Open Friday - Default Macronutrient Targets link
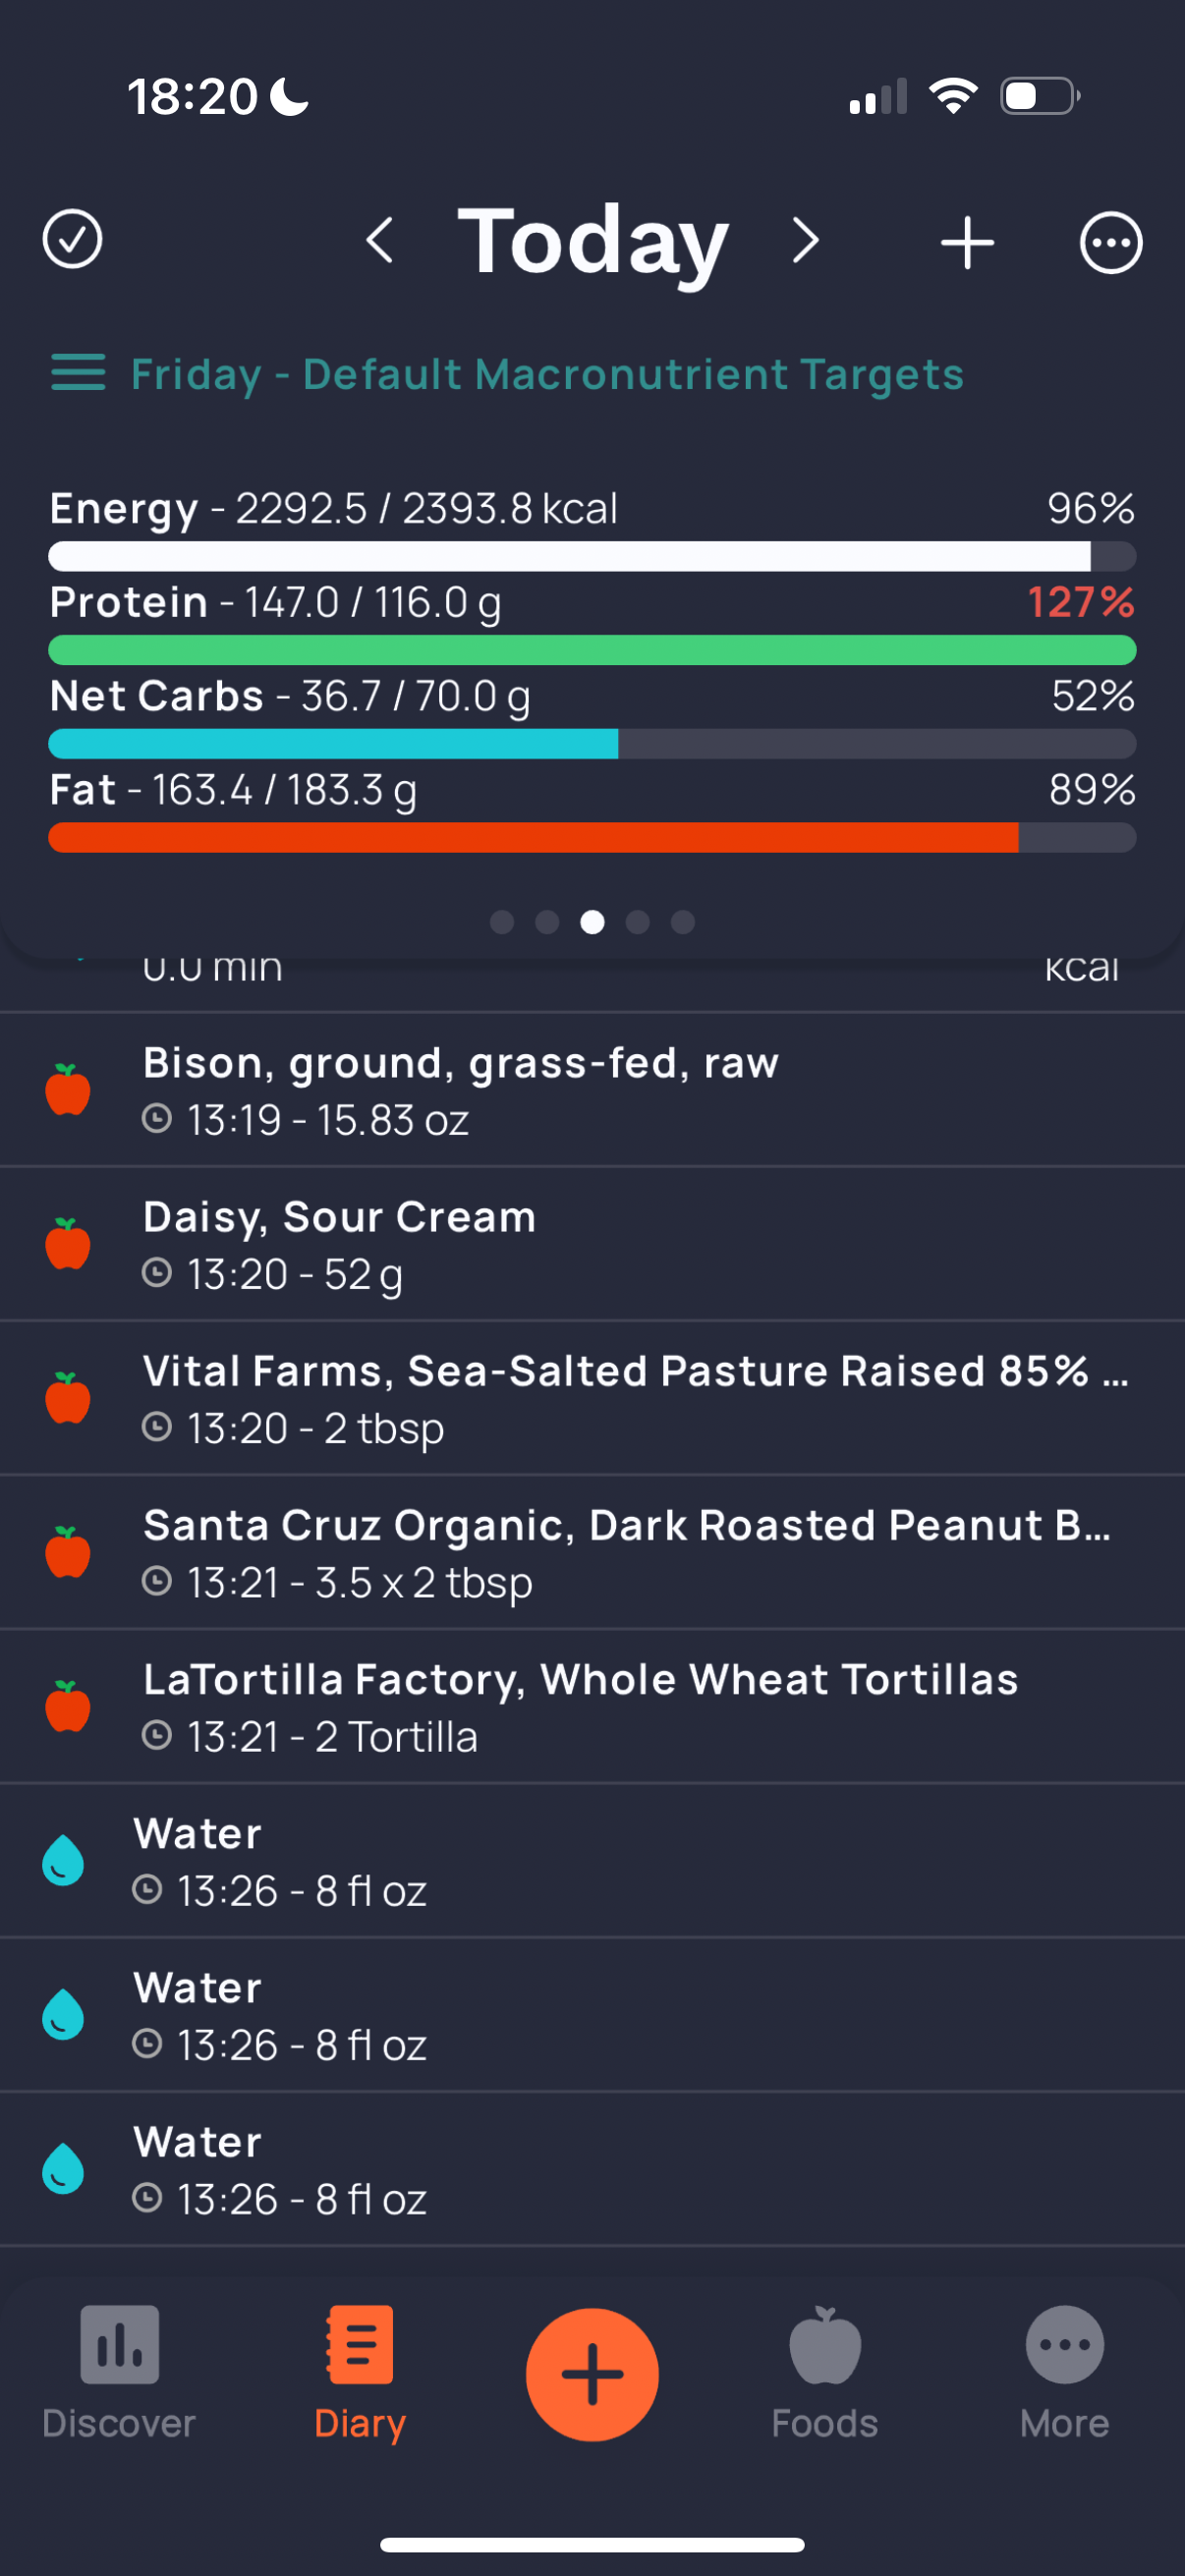 pos(547,374)
